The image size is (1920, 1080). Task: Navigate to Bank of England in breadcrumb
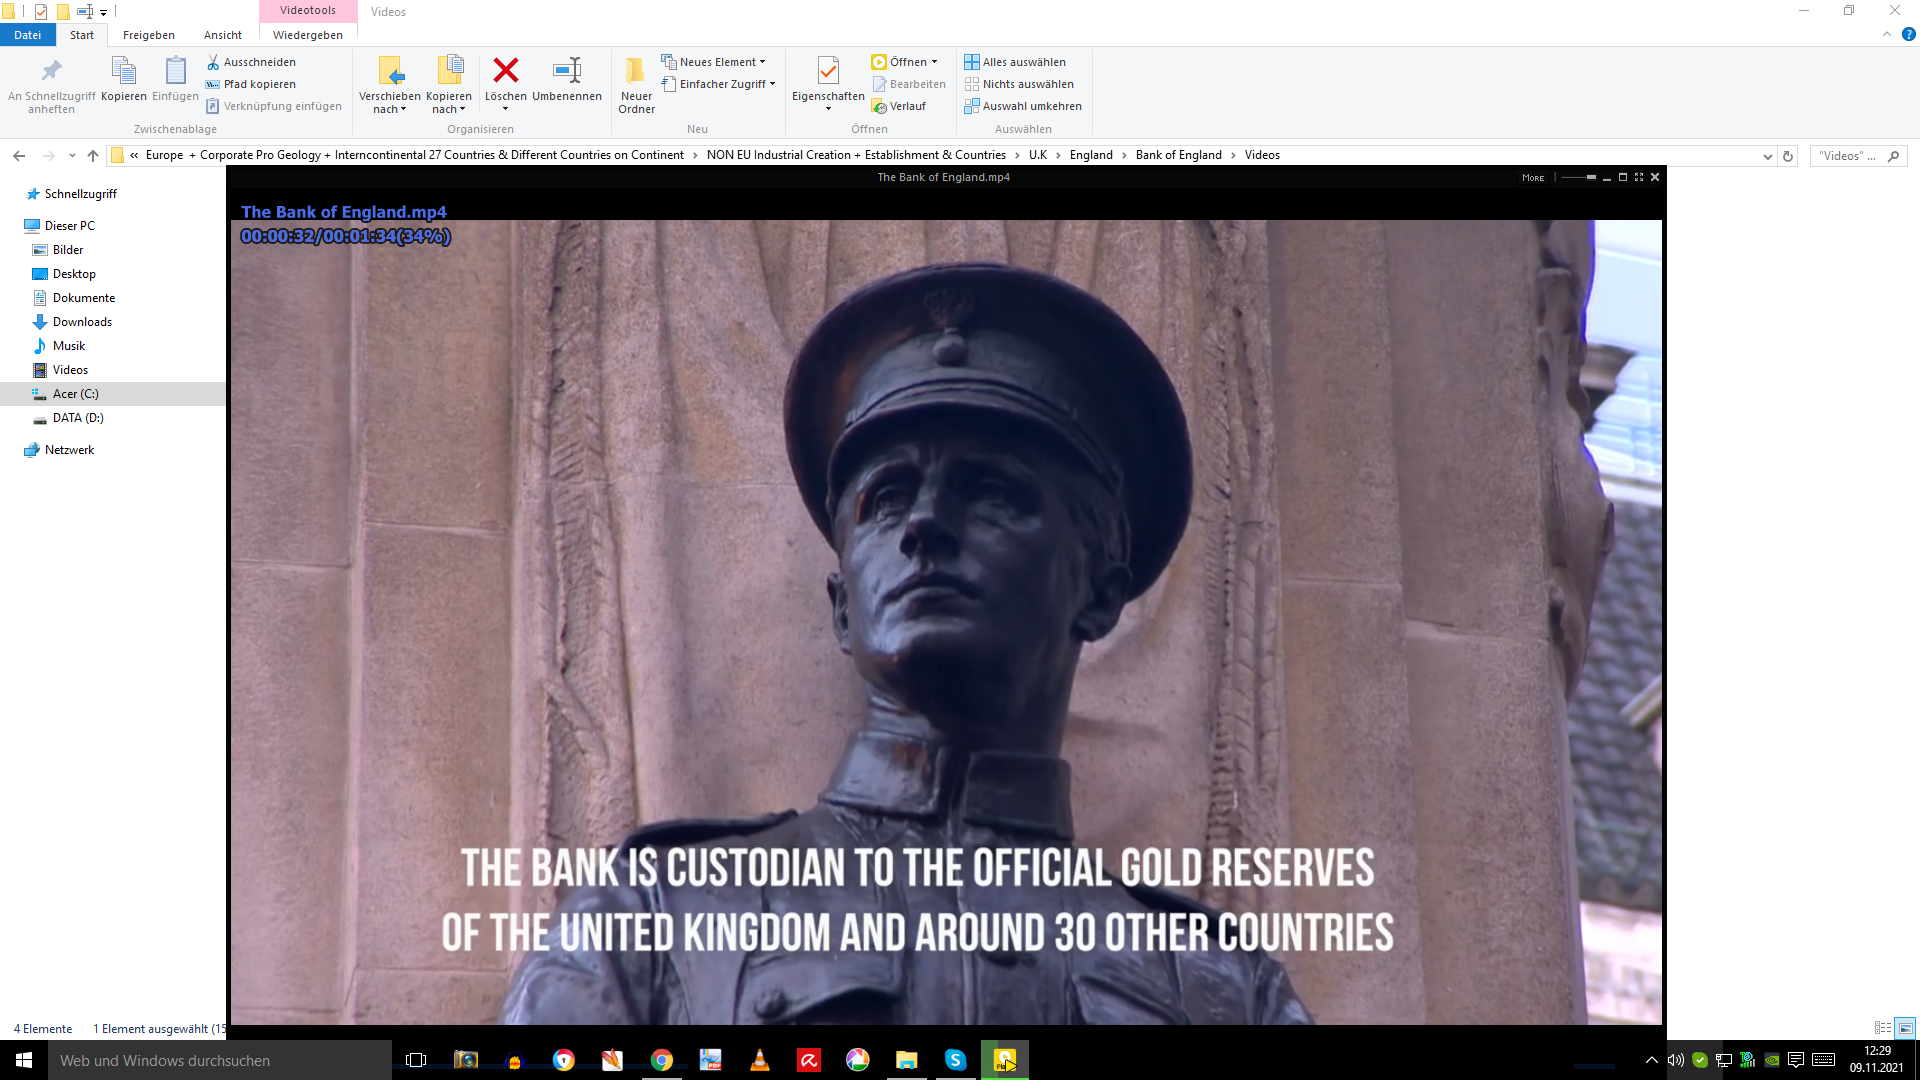point(1179,155)
